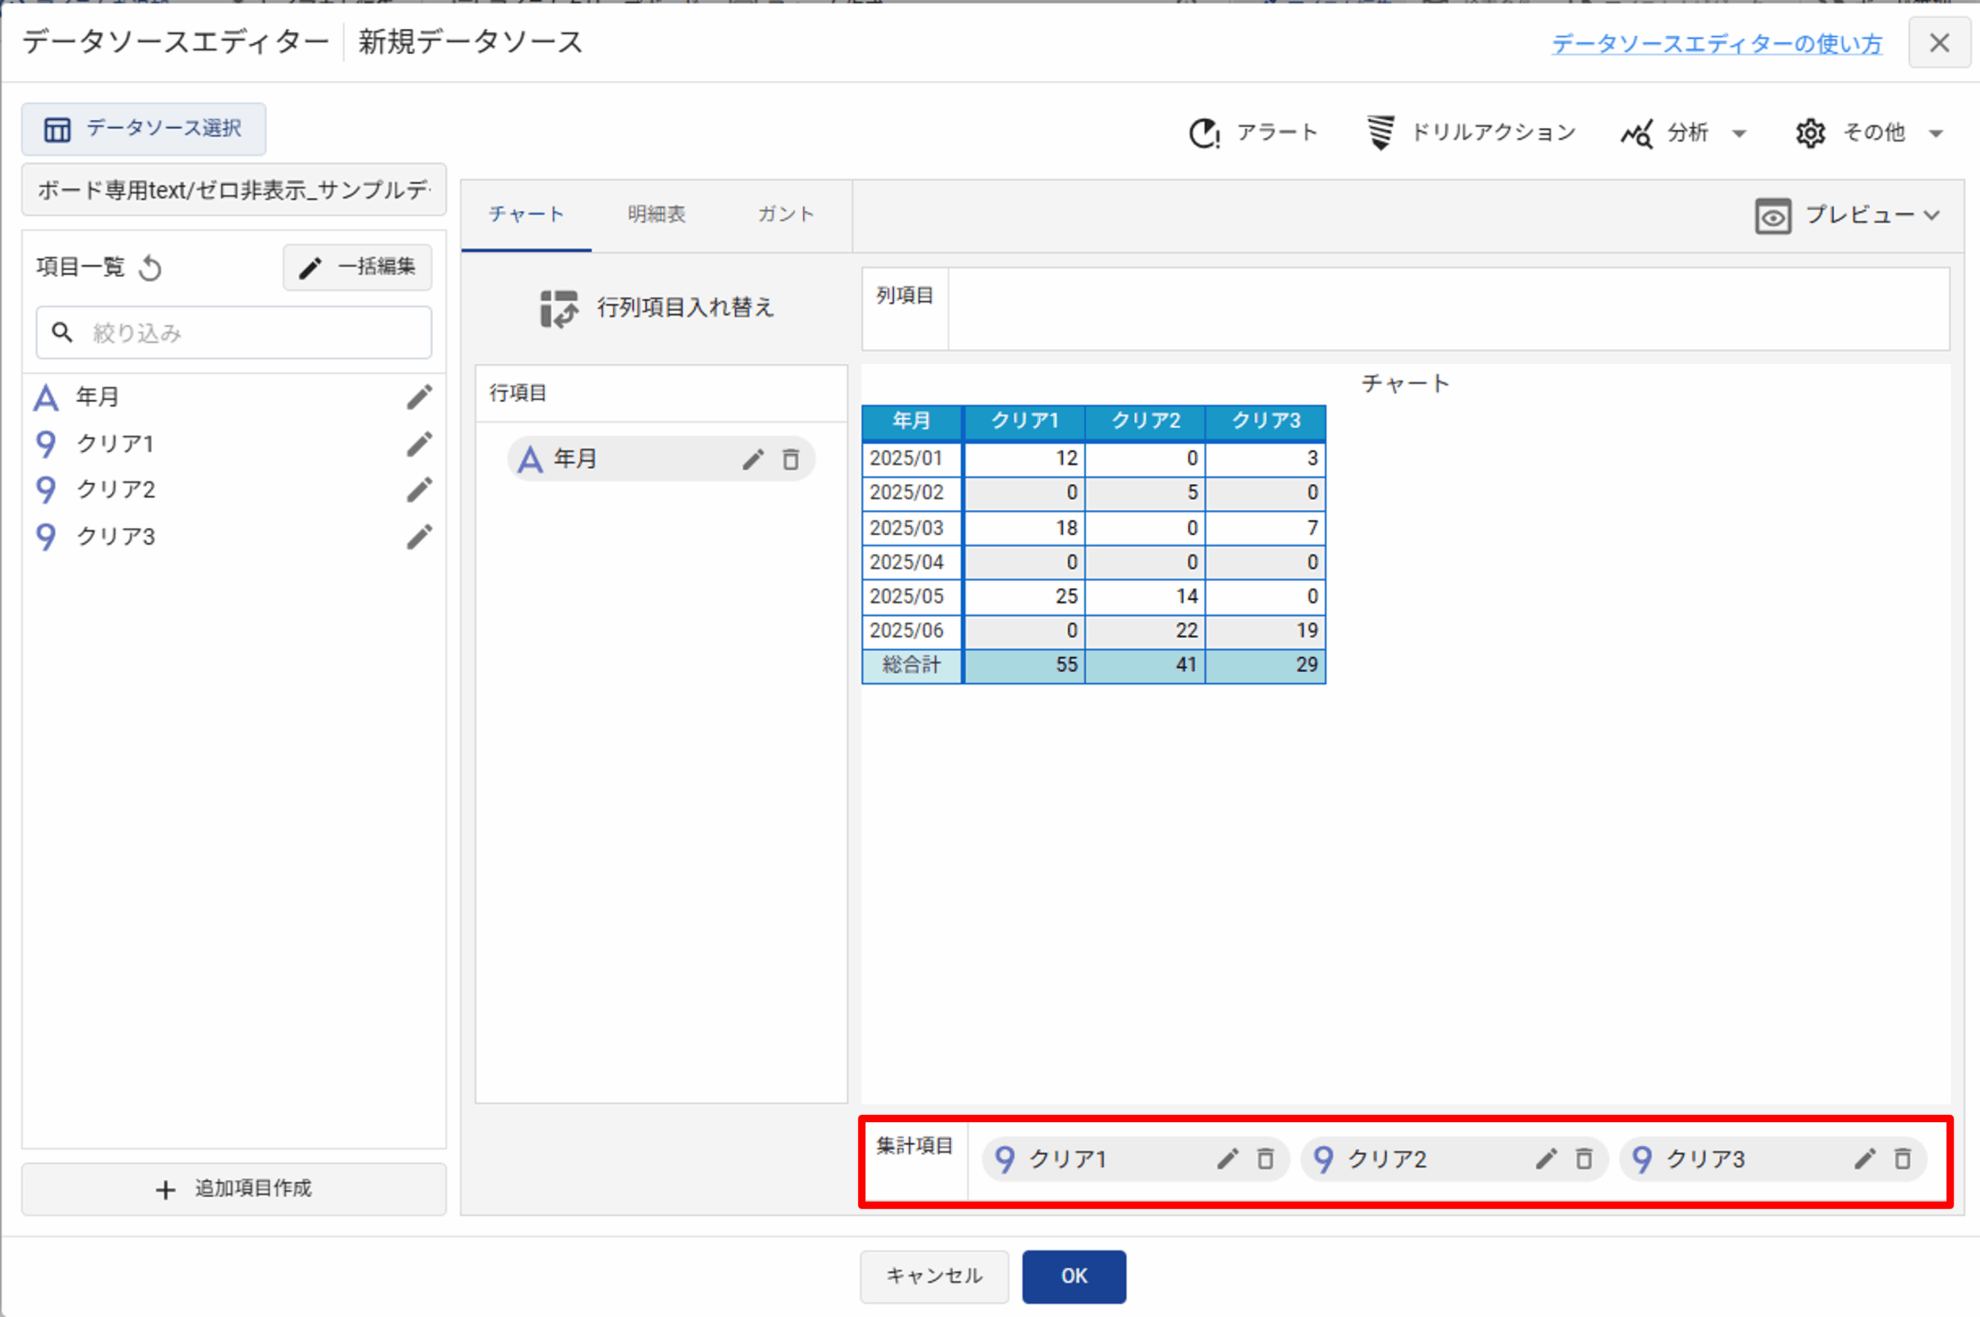The height and width of the screenshot is (1317, 1980).
Task: Remove クリア2 from 集計項目 via trash icon
Action: point(1584,1159)
